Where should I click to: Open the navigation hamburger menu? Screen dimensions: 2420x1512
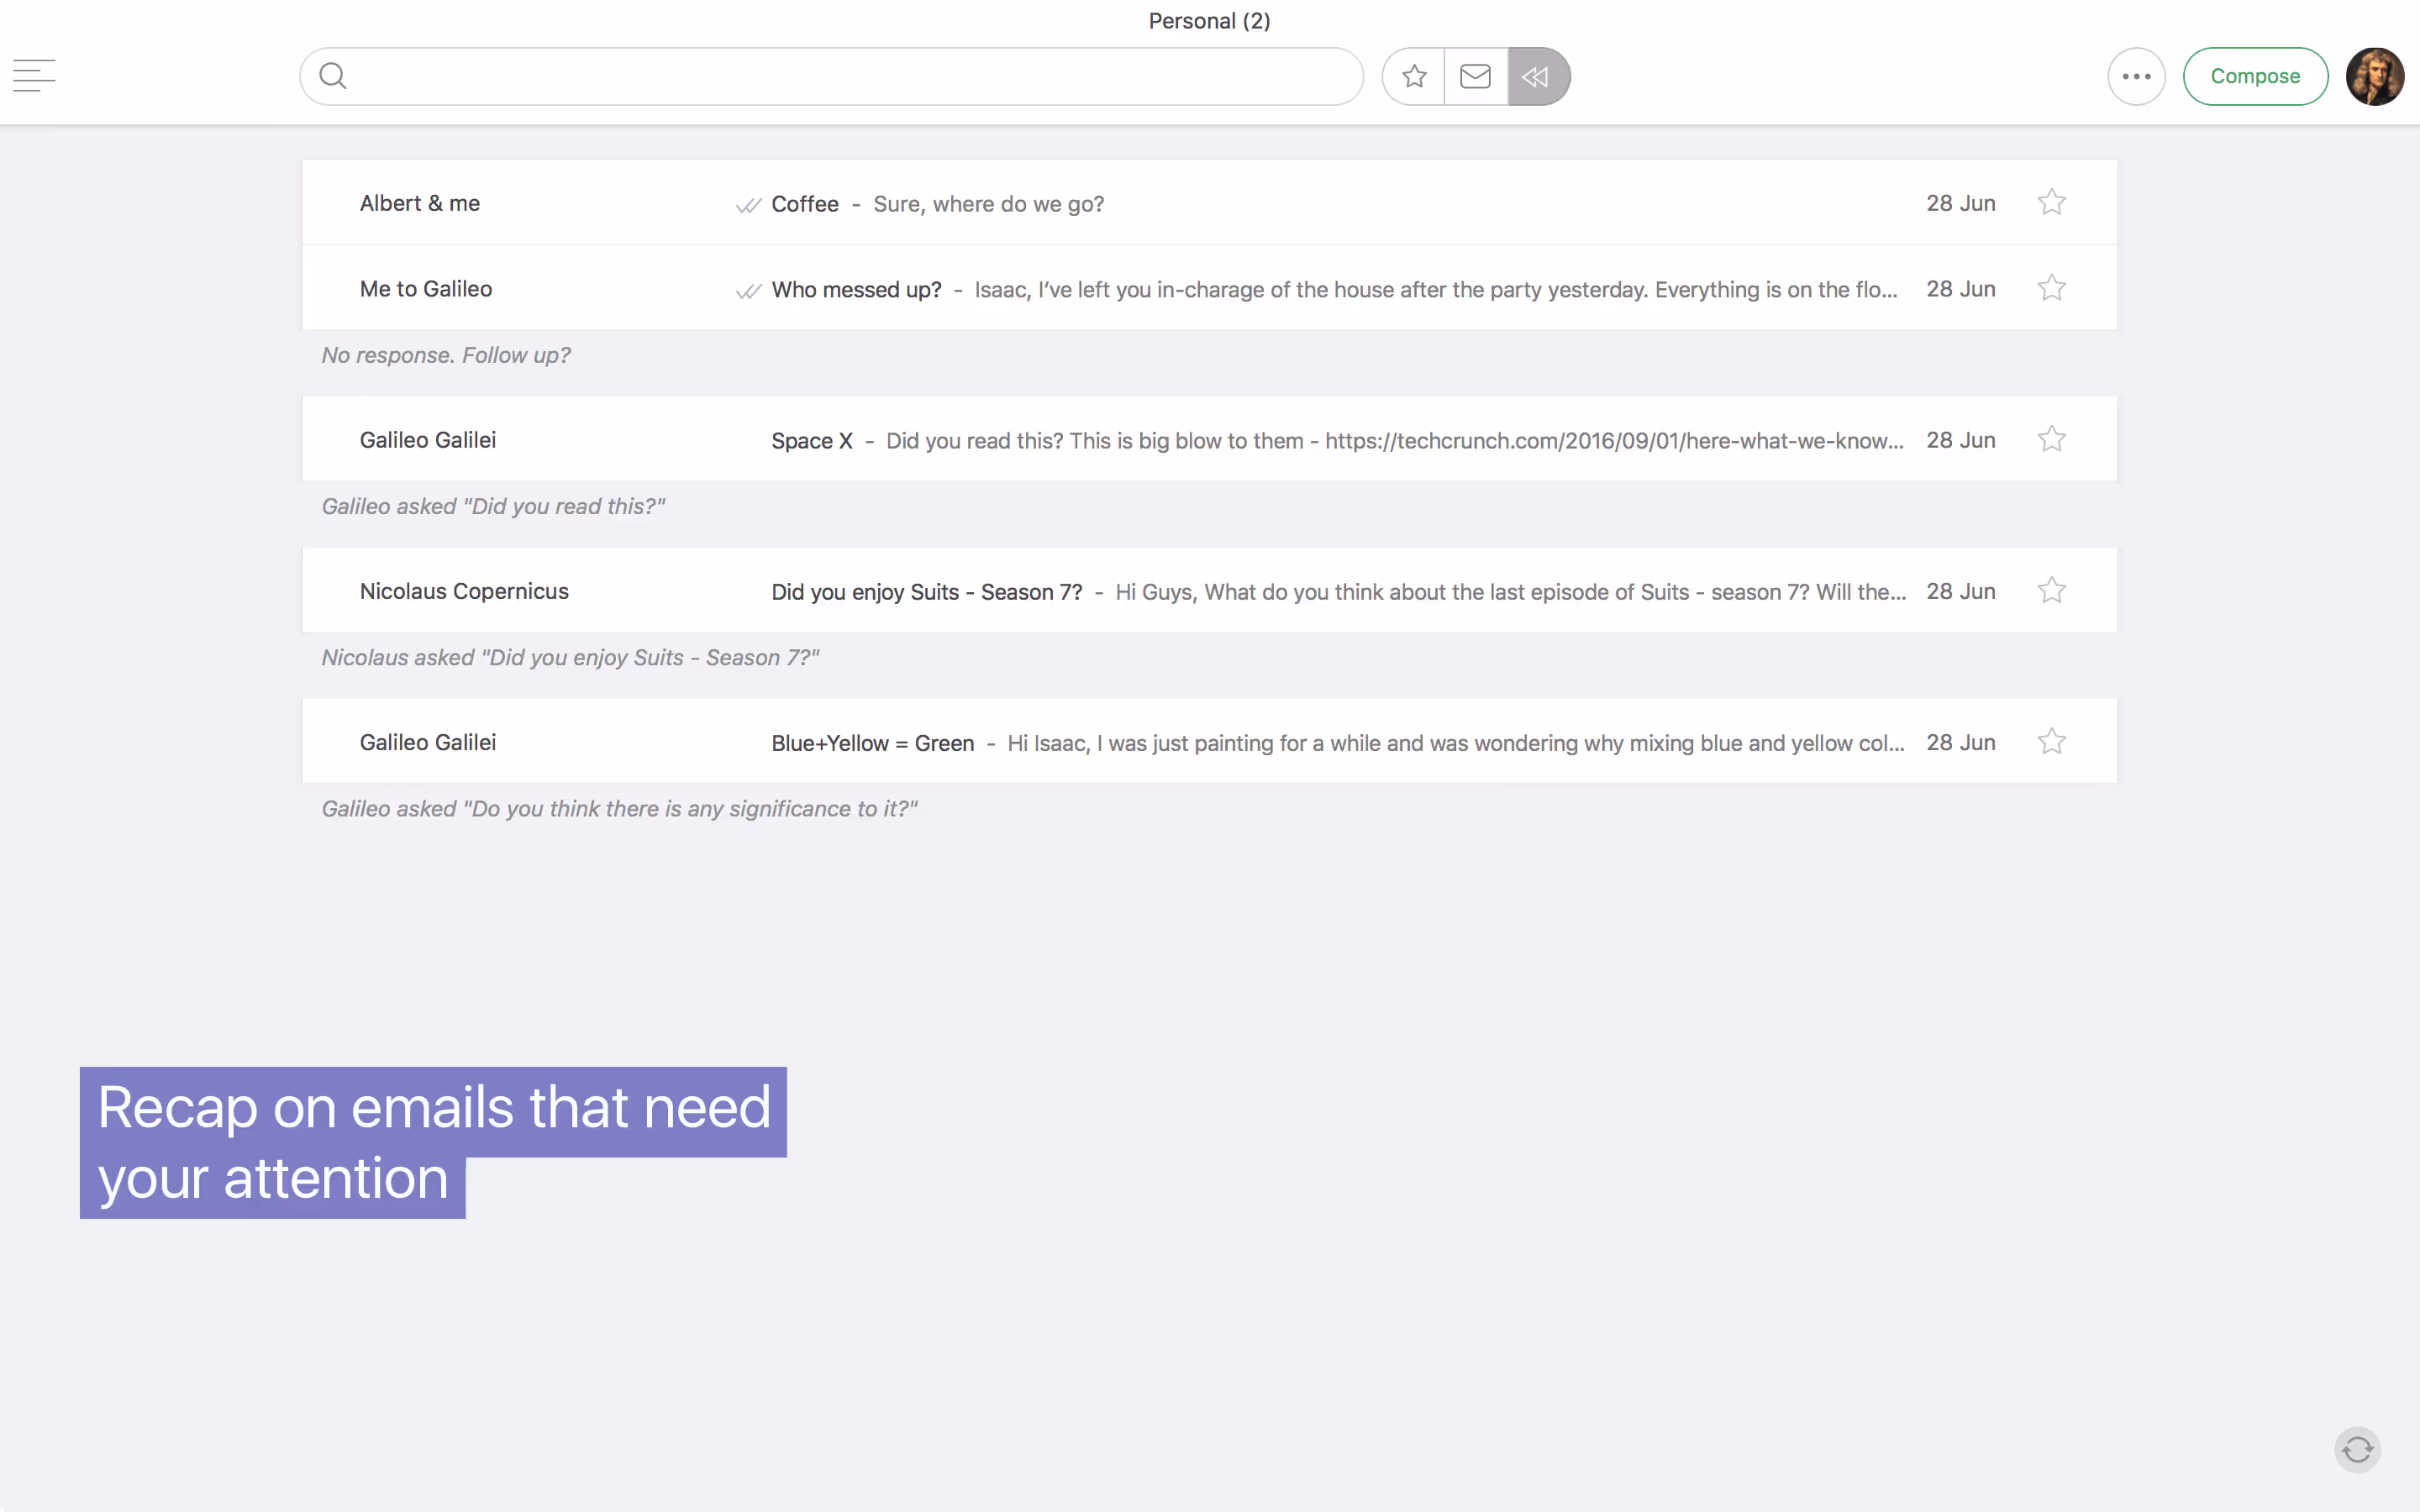34,76
